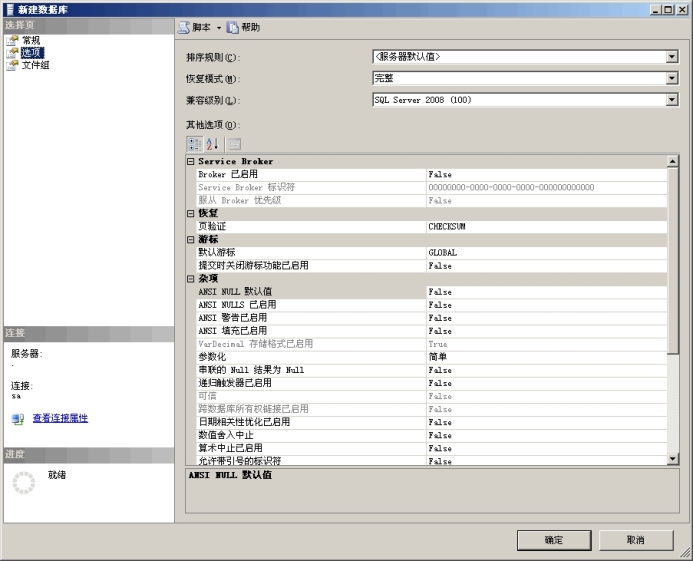Screen dimensions: 693x561
Task: Click the property grid scrollbar thumb
Action: tap(672, 260)
